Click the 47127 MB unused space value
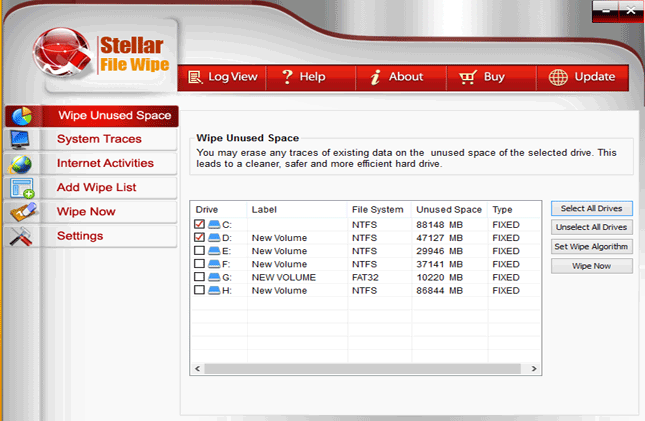This screenshot has width=645, height=421. (x=439, y=238)
